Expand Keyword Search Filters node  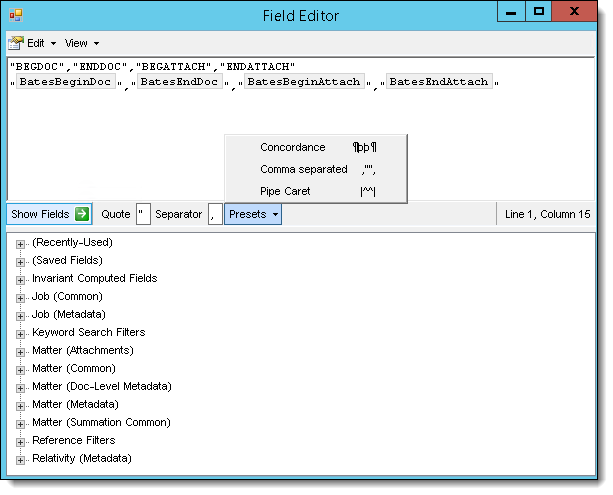(20, 334)
